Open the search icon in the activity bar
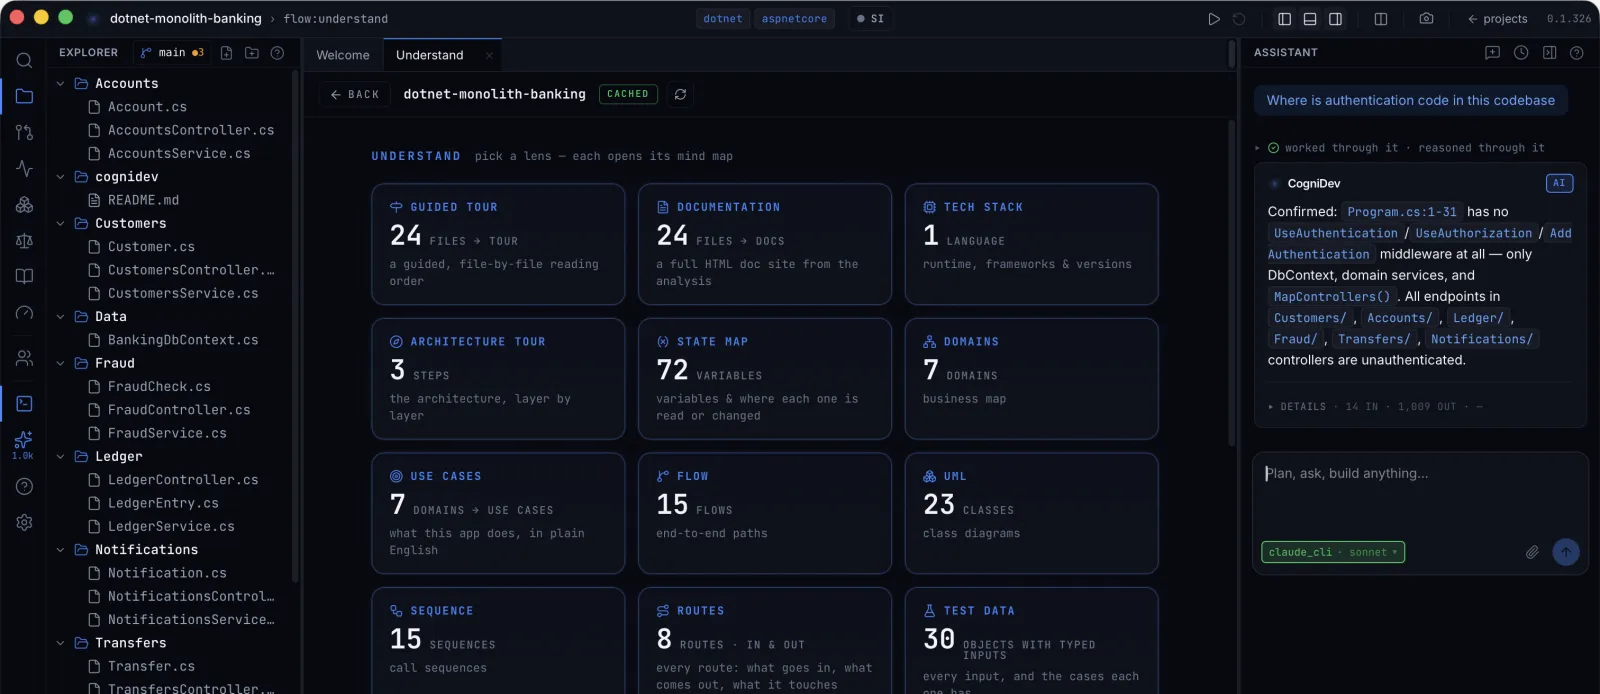The height and width of the screenshot is (694, 1600). pos(25,60)
